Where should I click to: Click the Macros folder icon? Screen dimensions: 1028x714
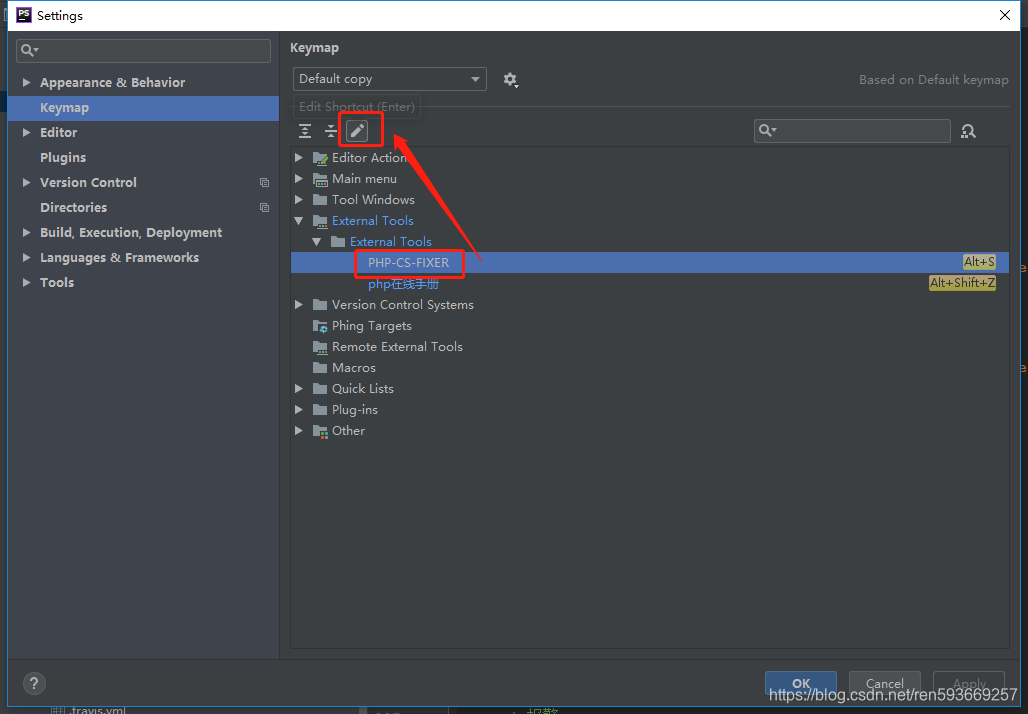pos(320,368)
